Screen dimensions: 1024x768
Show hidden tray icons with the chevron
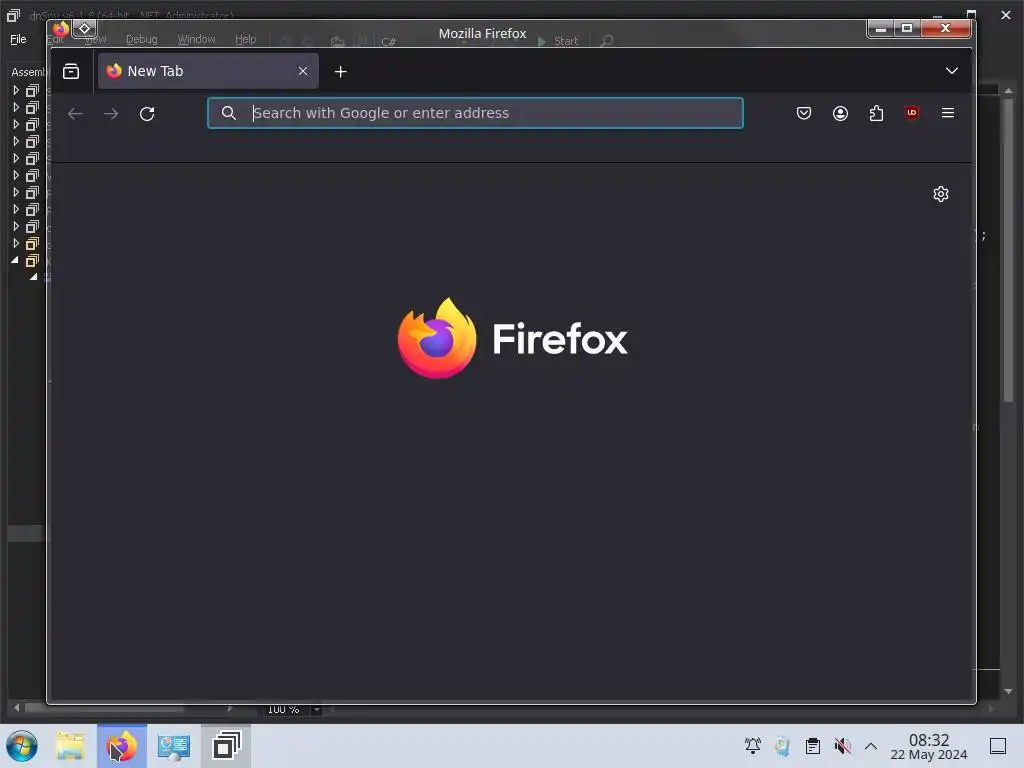[871, 746]
